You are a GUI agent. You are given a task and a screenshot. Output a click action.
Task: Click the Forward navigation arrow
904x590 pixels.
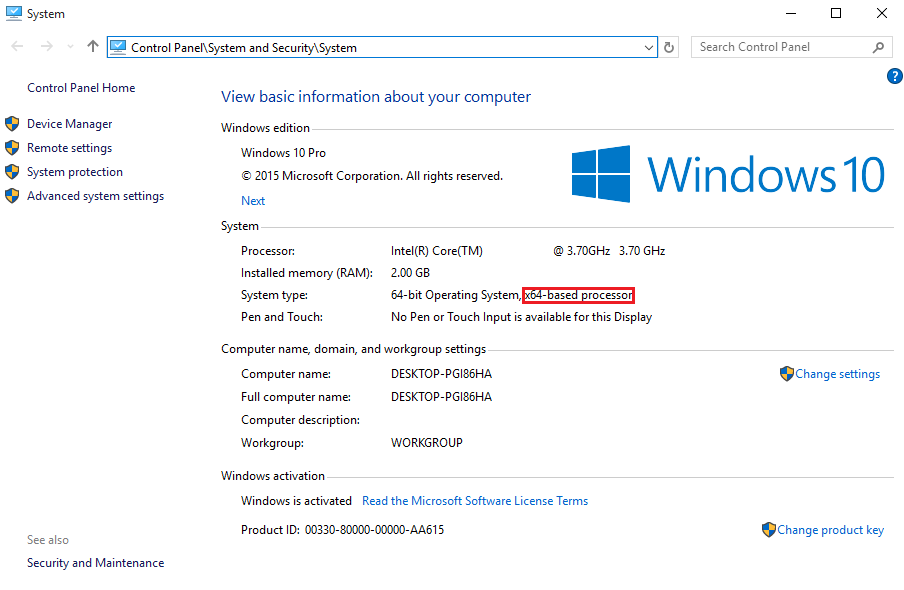[47, 47]
